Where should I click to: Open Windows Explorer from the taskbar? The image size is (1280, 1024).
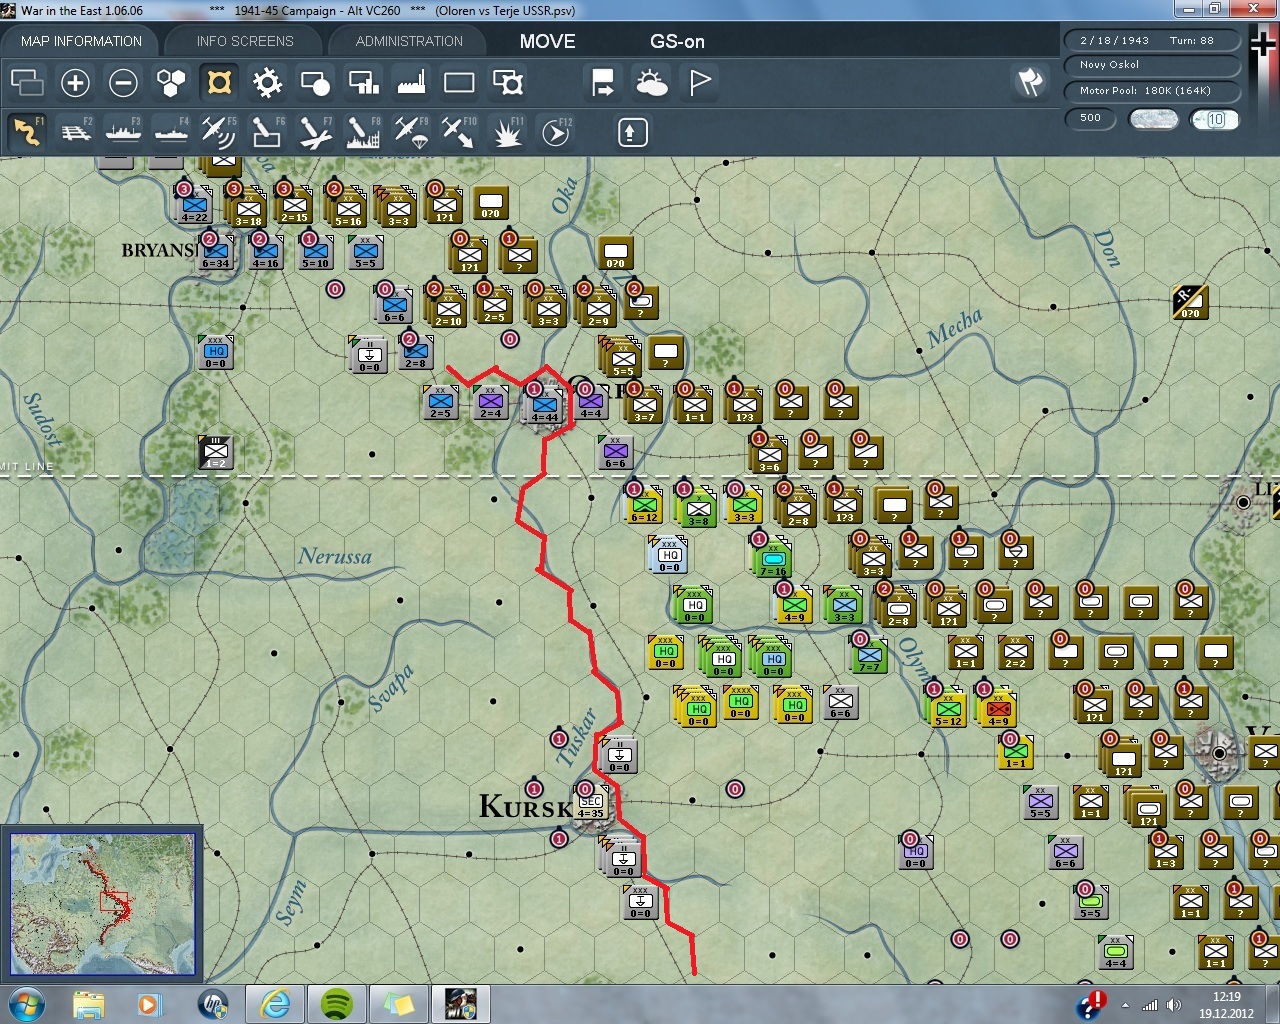point(89,1003)
